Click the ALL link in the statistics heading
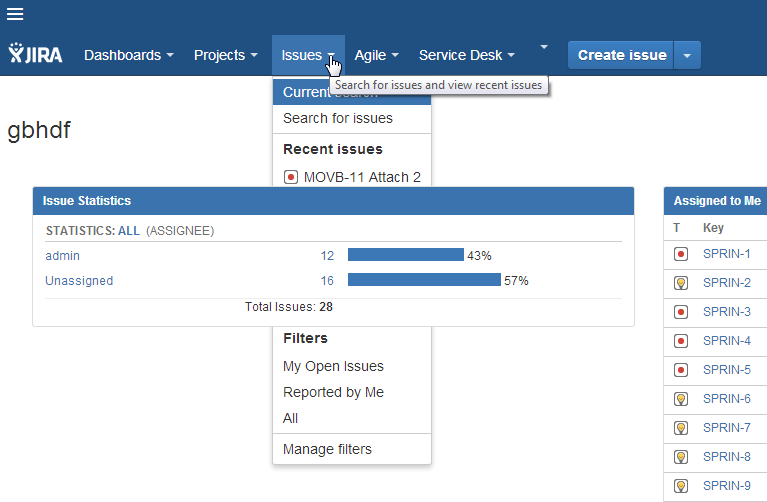Image resolution: width=767 pixels, height=502 pixels. click(129, 231)
